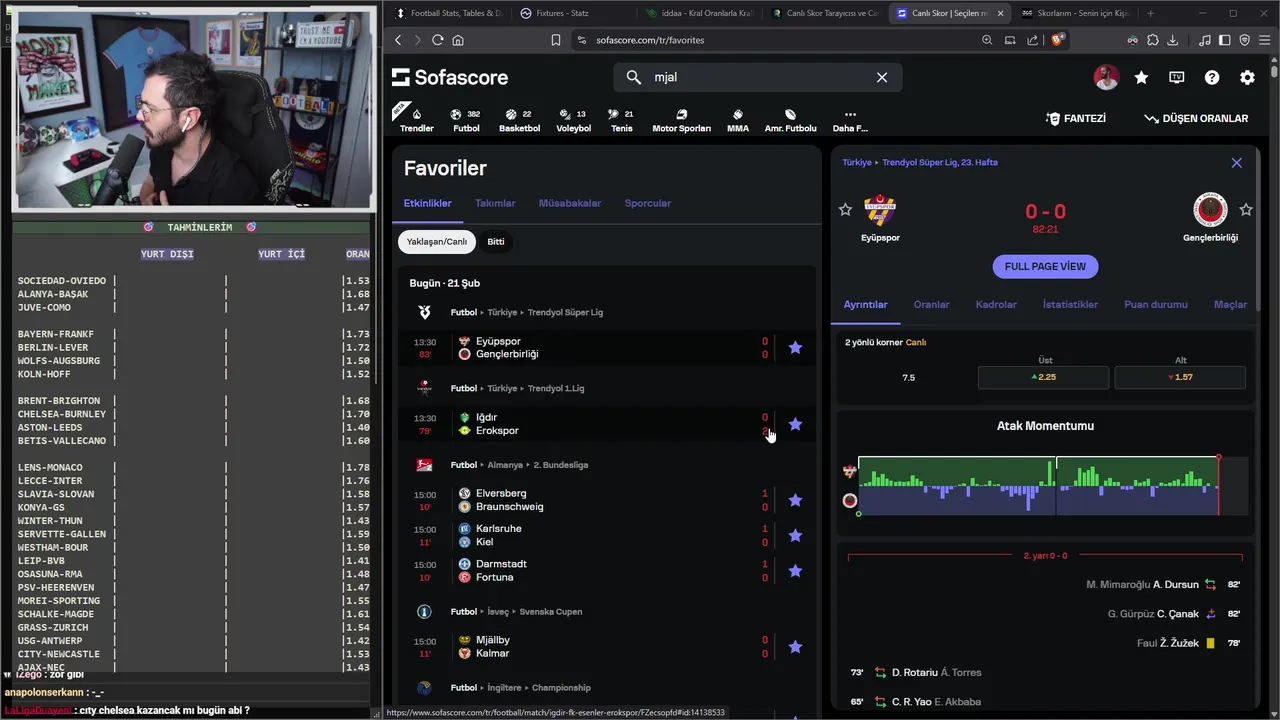Unfavorite the Karlsruhe–Kiel match star
Image resolution: width=1280 pixels, height=720 pixels.
[795, 535]
